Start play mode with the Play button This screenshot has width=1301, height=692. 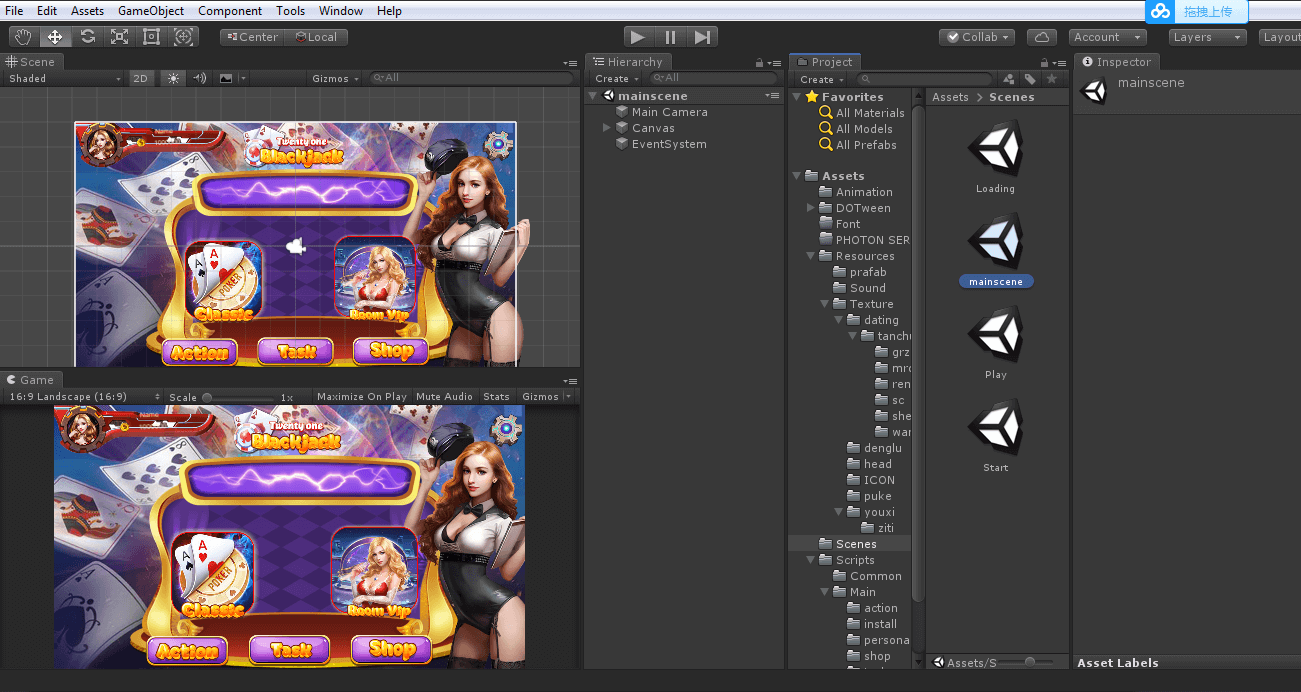638,37
